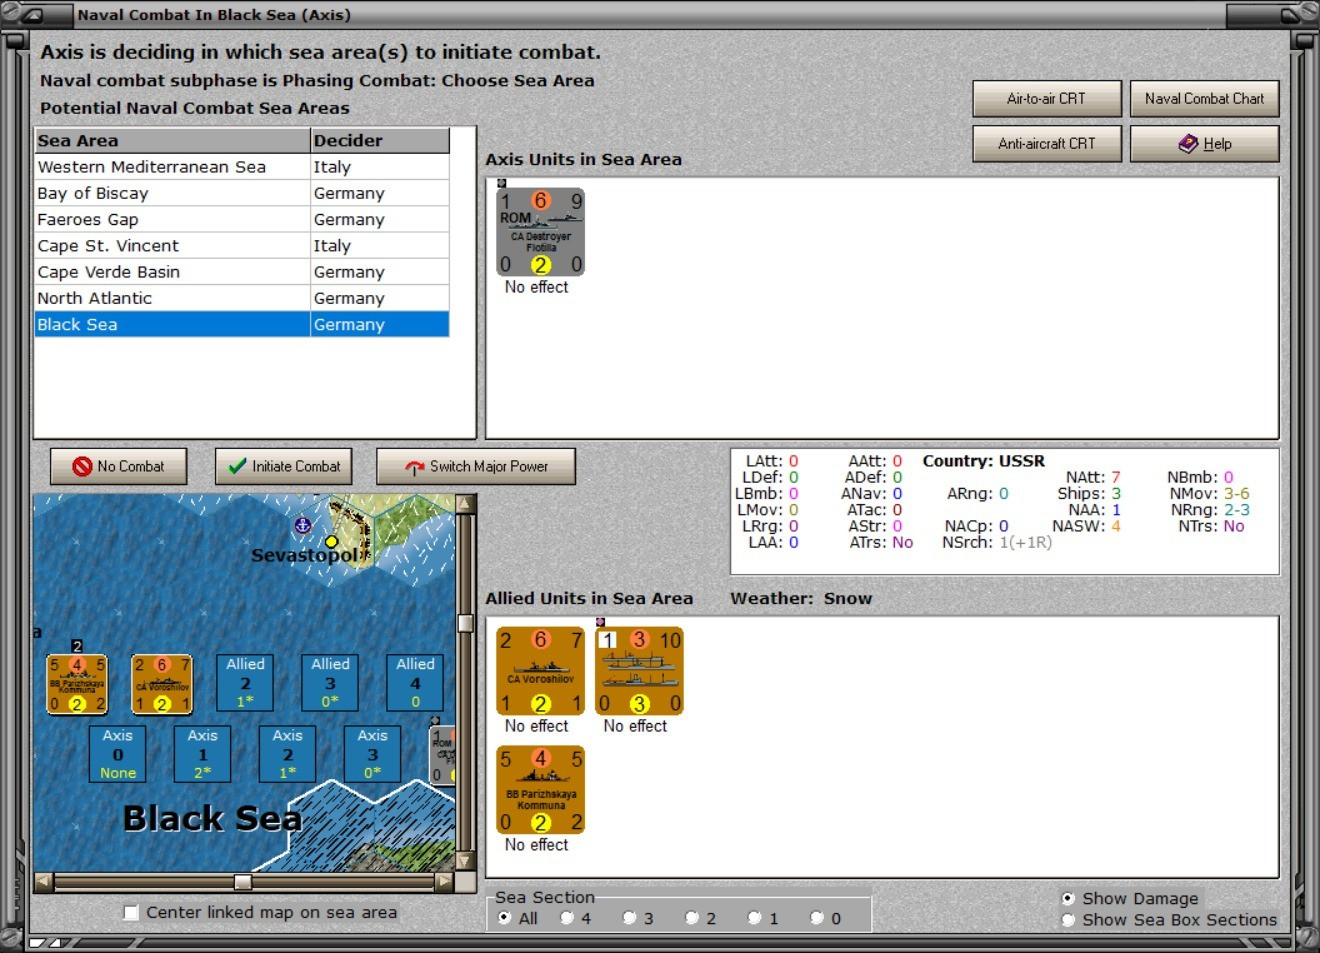
Task: Select CA Voroshilov in Allied Units list
Action: [x=541, y=671]
